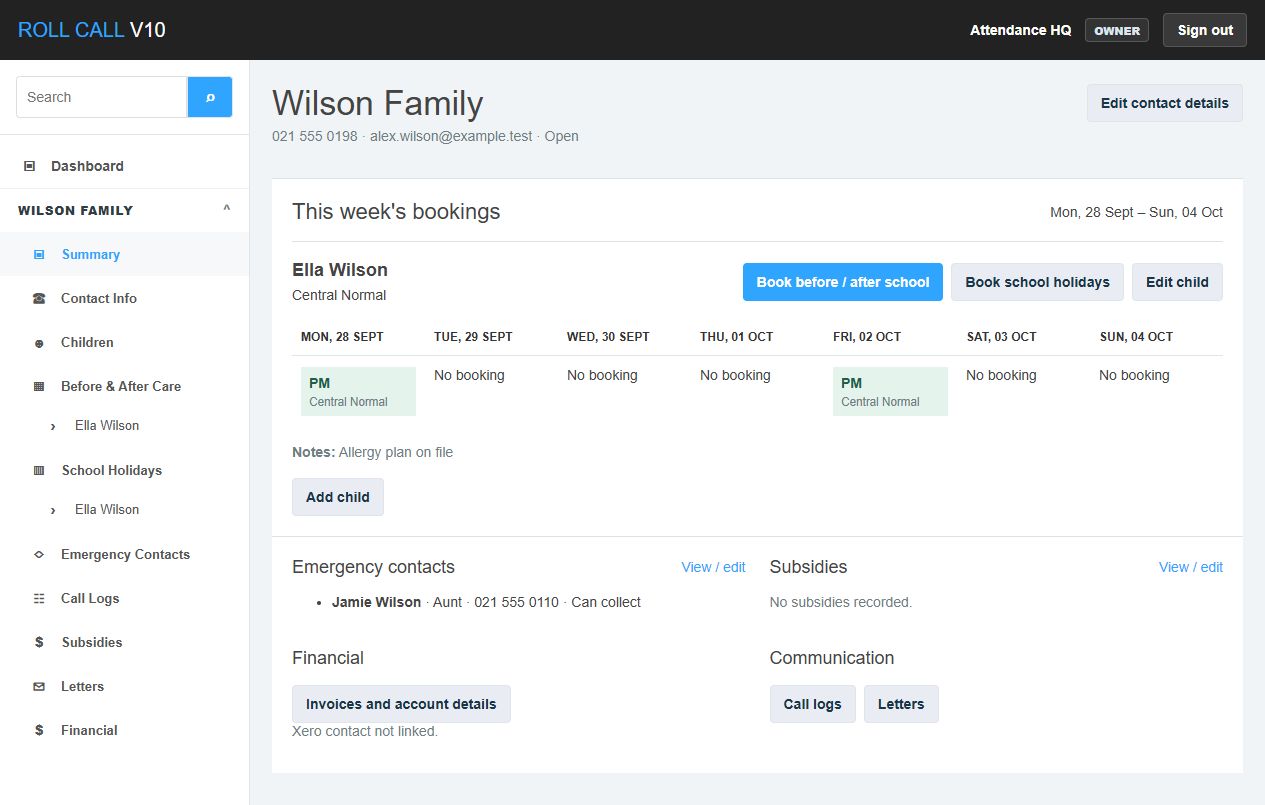The image size is (1265, 805).
Task: Click the Letters button under Communication
Action: click(901, 704)
